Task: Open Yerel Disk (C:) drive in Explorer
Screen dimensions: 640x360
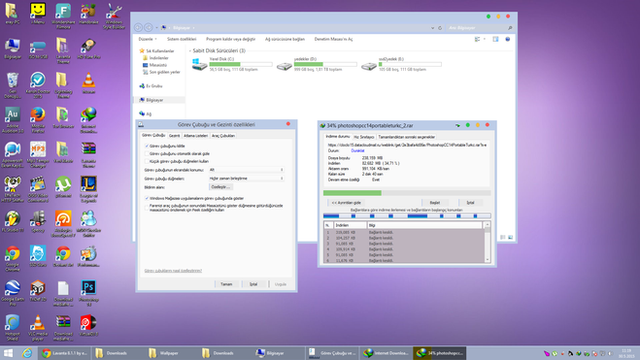Action: pos(232,64)
